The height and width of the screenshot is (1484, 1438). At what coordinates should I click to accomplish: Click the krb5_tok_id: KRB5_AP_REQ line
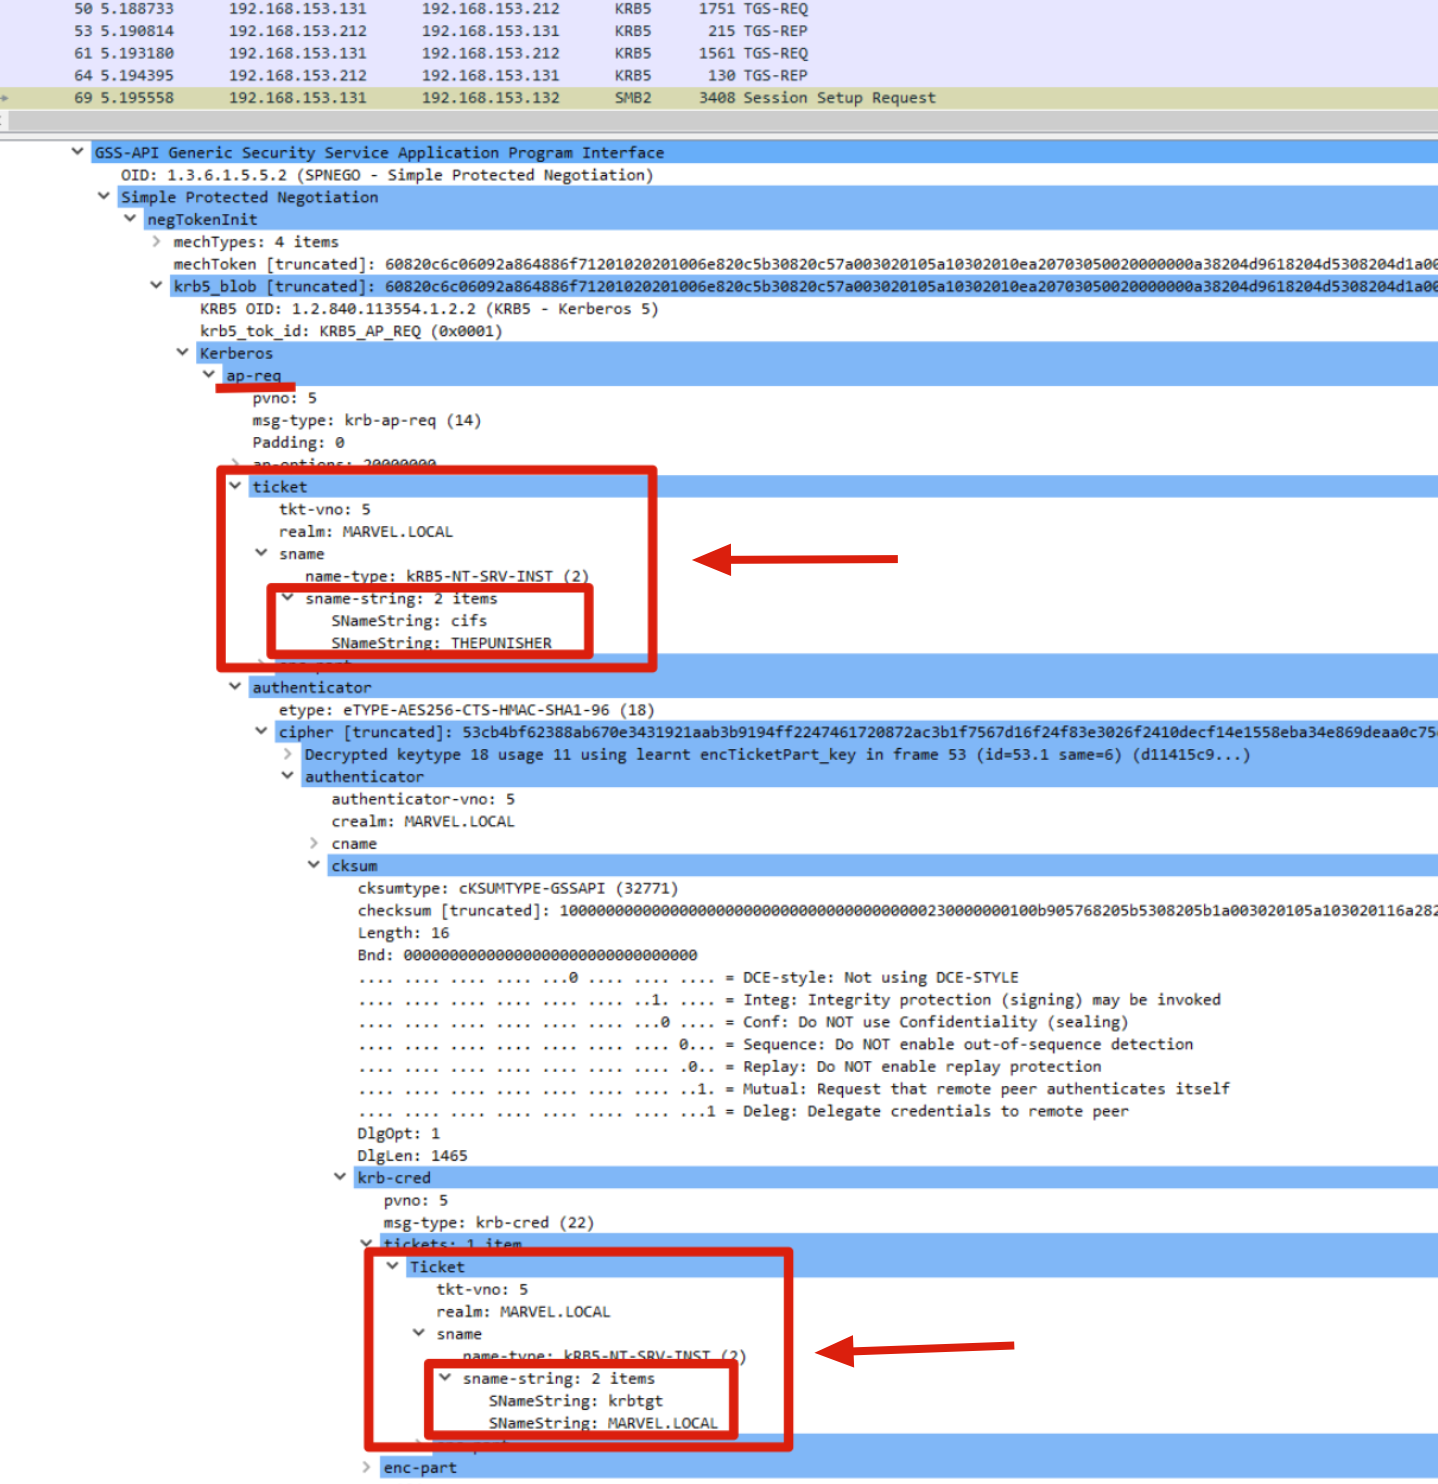coord(350,331)
